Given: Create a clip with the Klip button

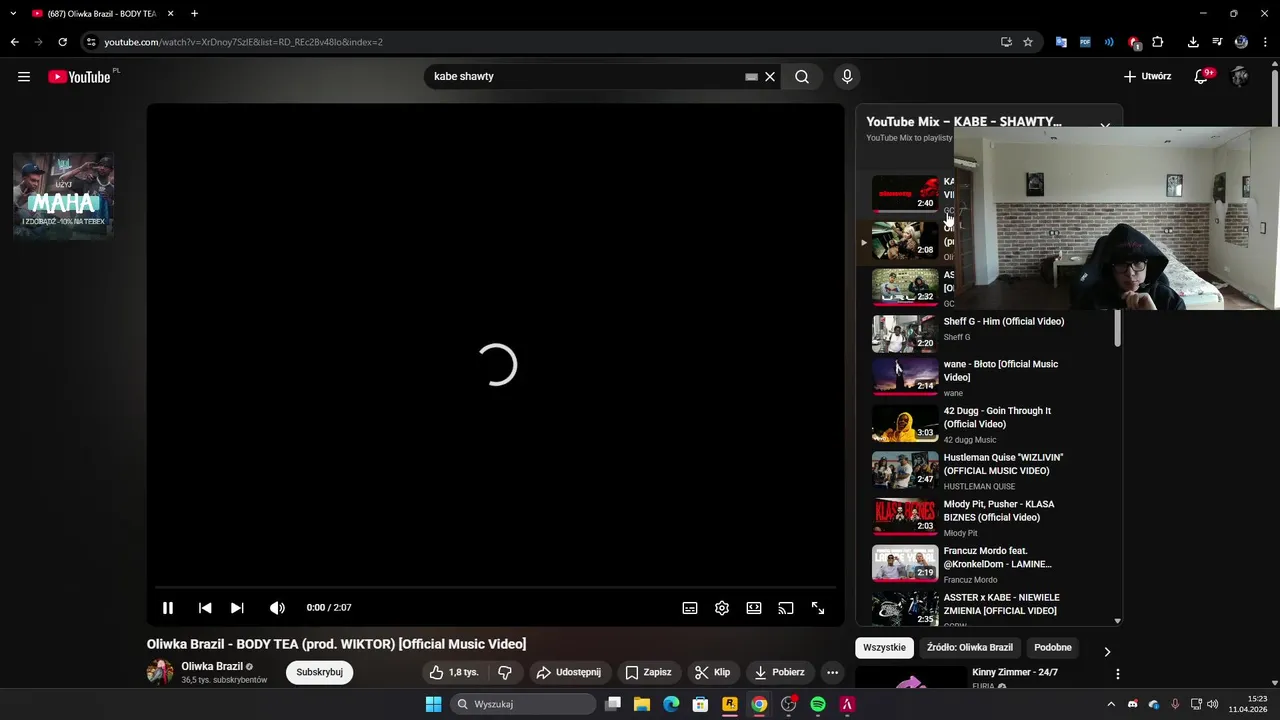Looking at the screenshot, I should tap(713, 673).
